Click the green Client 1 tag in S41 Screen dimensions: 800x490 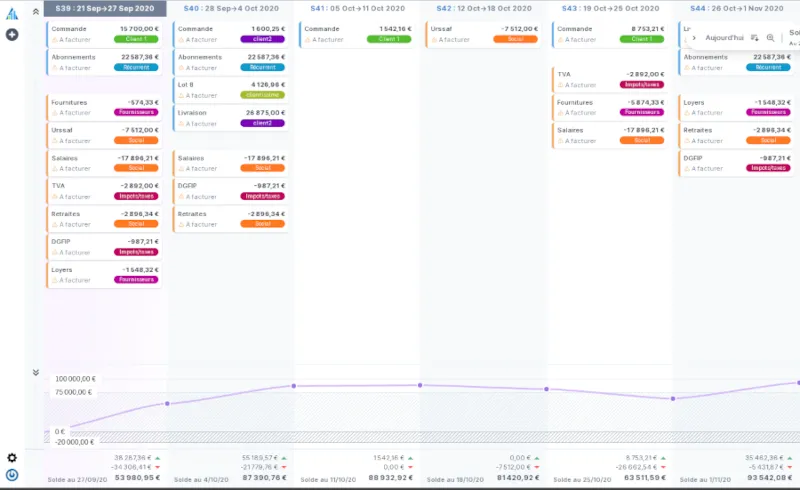pos(389,39)
